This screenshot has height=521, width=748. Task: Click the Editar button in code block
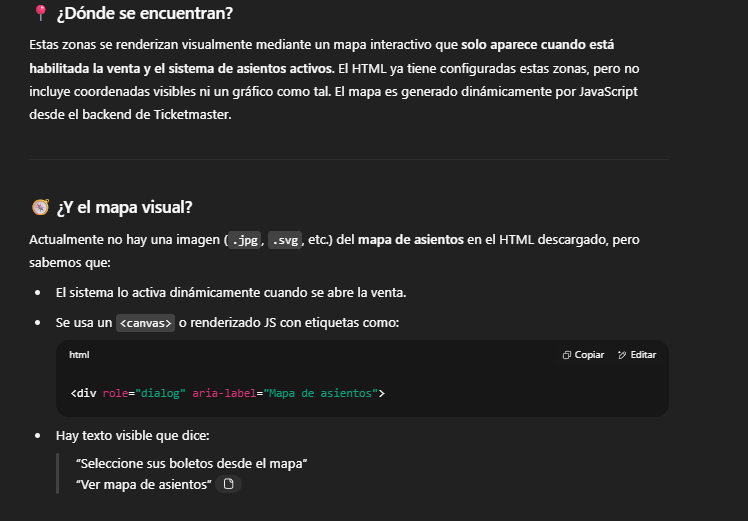point(637,355)
